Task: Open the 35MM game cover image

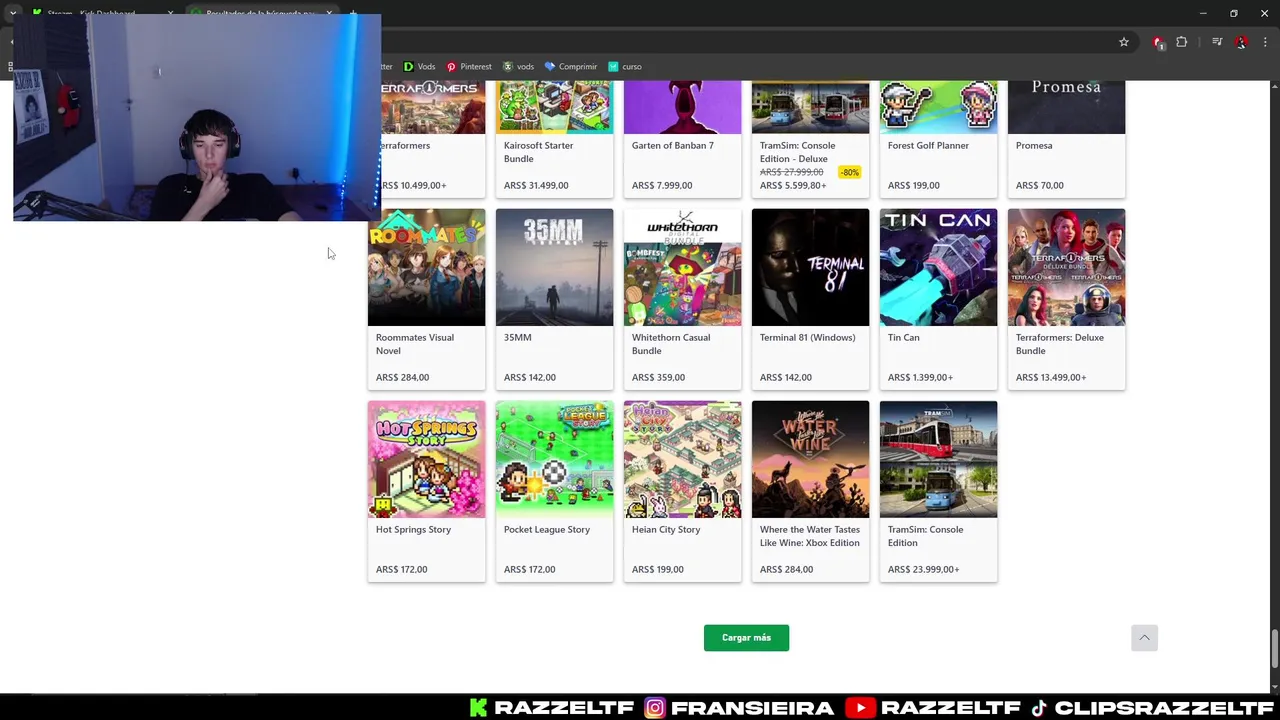Action: click(x=554, y=267)
